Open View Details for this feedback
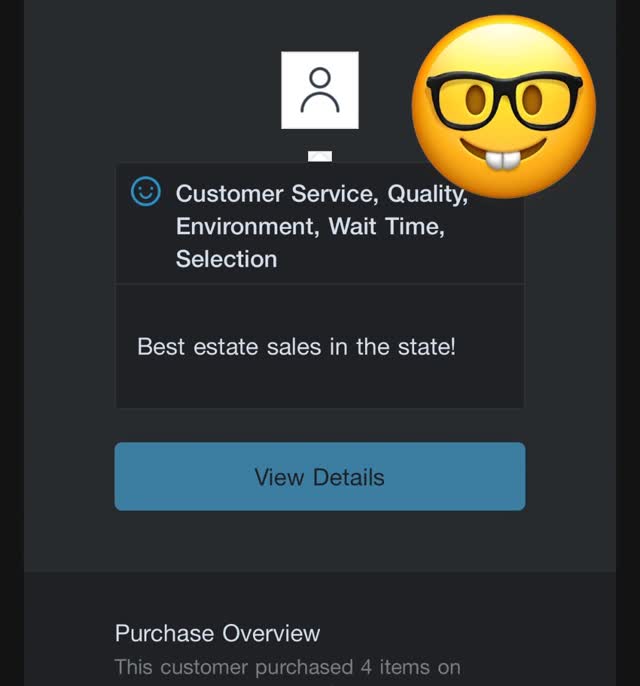 320,476
